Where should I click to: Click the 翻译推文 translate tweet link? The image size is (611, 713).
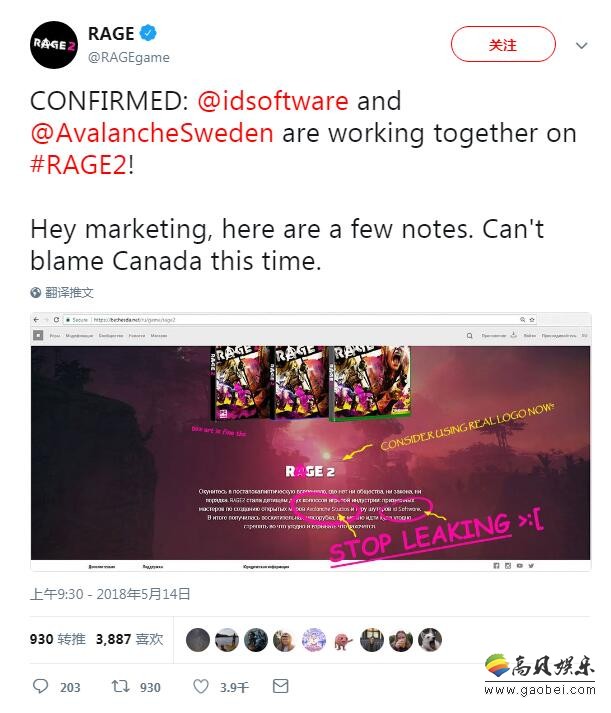[69, 293]
